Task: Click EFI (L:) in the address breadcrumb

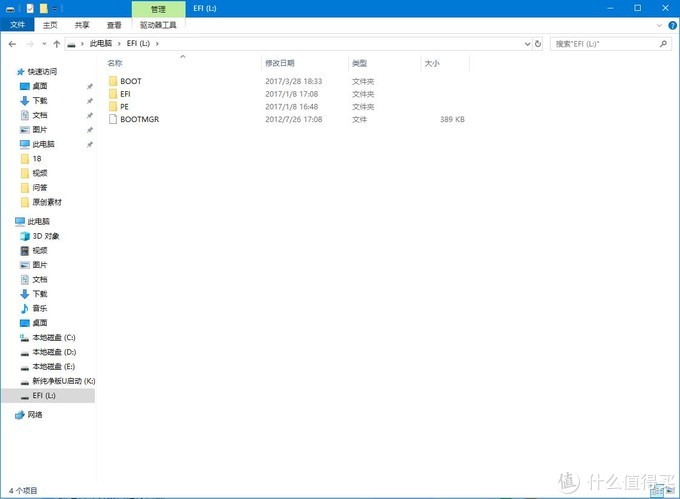Action: point(138,43)
